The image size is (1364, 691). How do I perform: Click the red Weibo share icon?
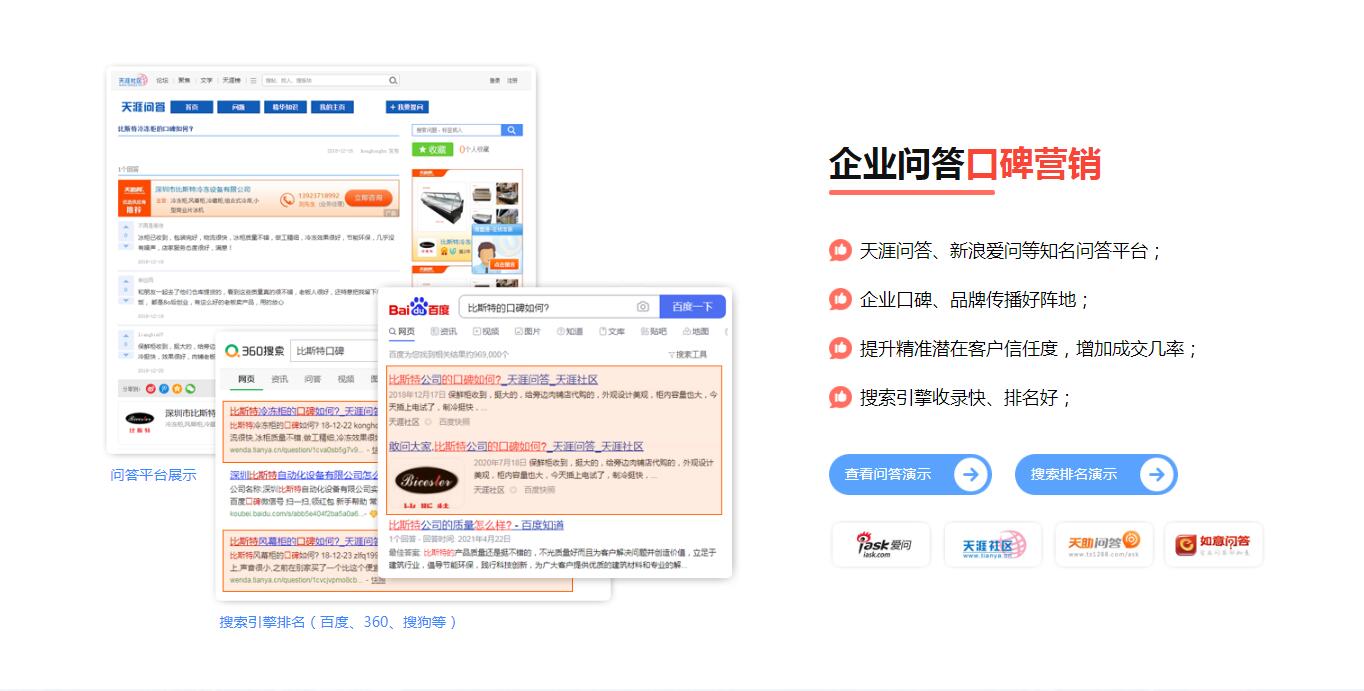tap(151, 388)
